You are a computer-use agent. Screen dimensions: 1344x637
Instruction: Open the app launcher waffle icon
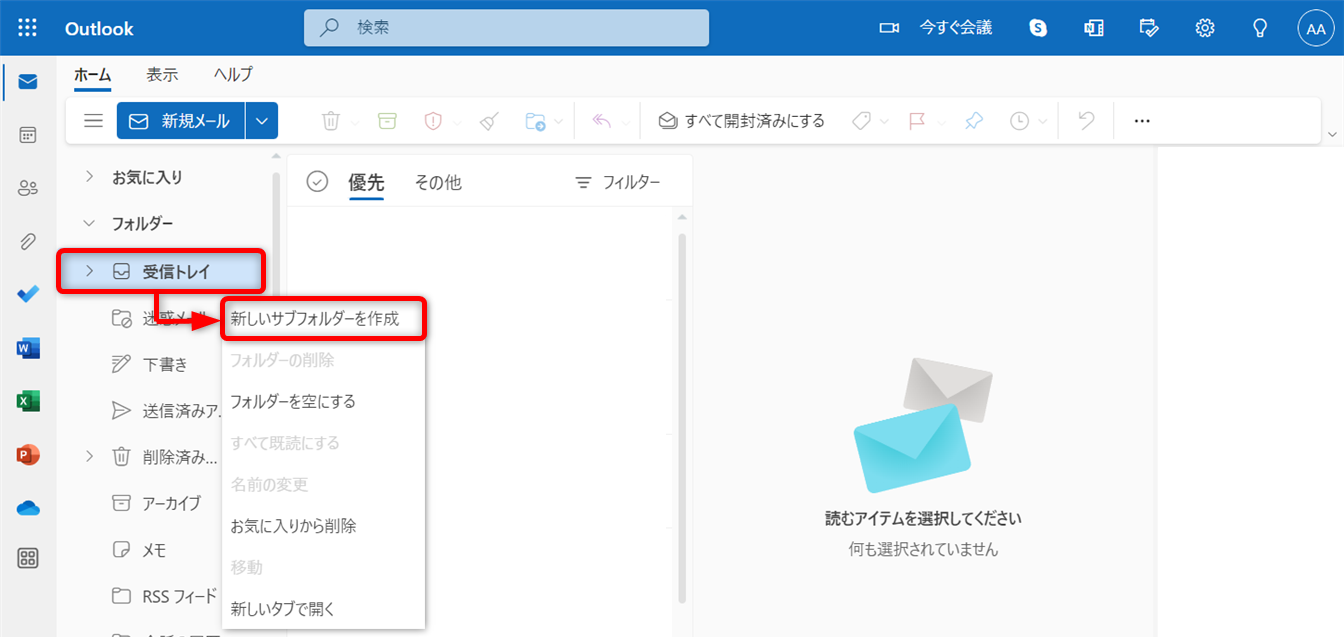coord(27,28)
